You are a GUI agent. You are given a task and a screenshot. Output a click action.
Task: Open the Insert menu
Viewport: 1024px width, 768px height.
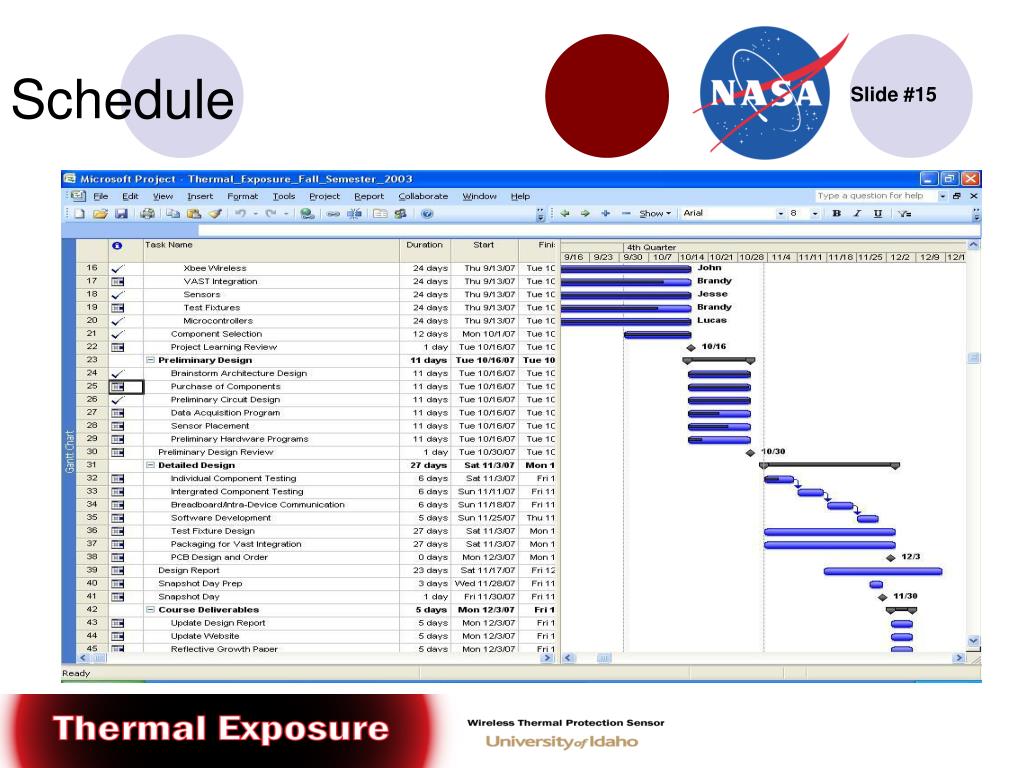click(200, 196)
